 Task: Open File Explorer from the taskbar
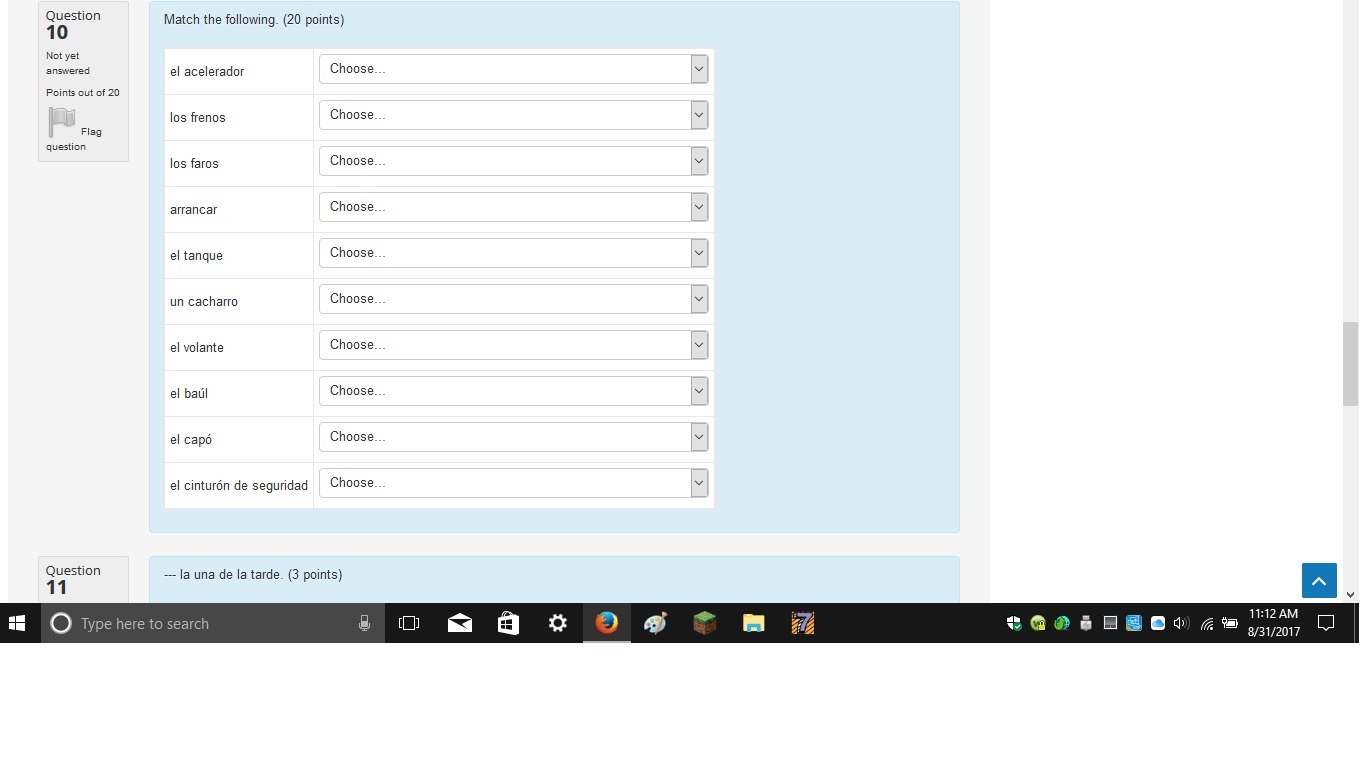(x=754, y=623)
